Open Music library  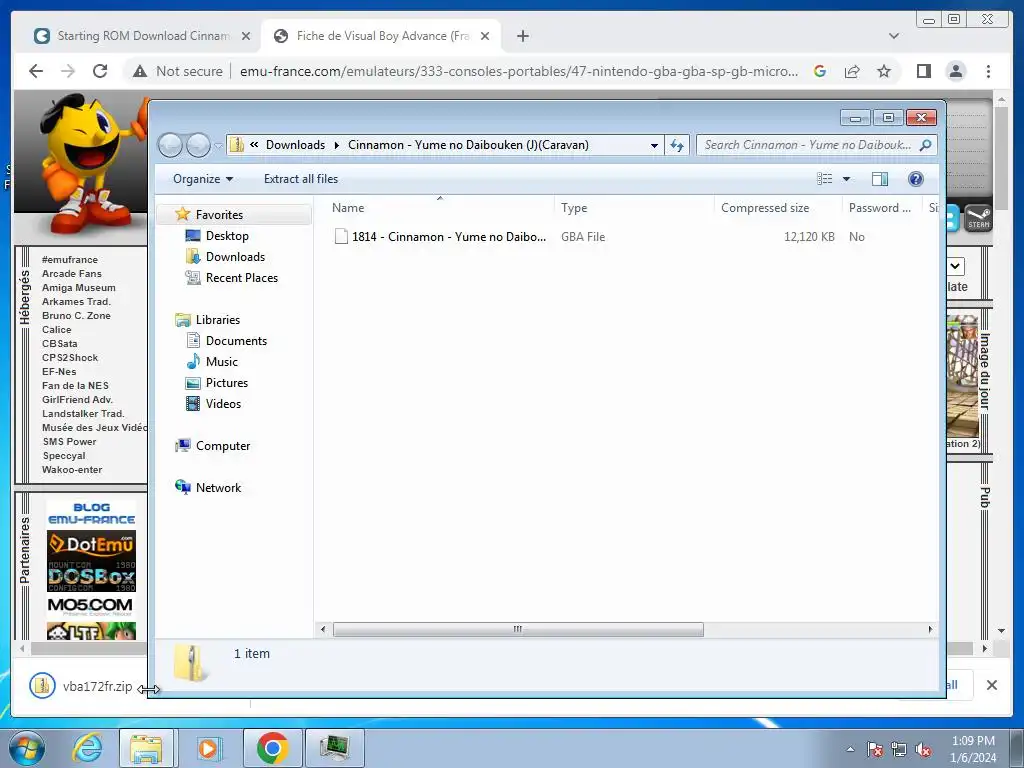221,362
